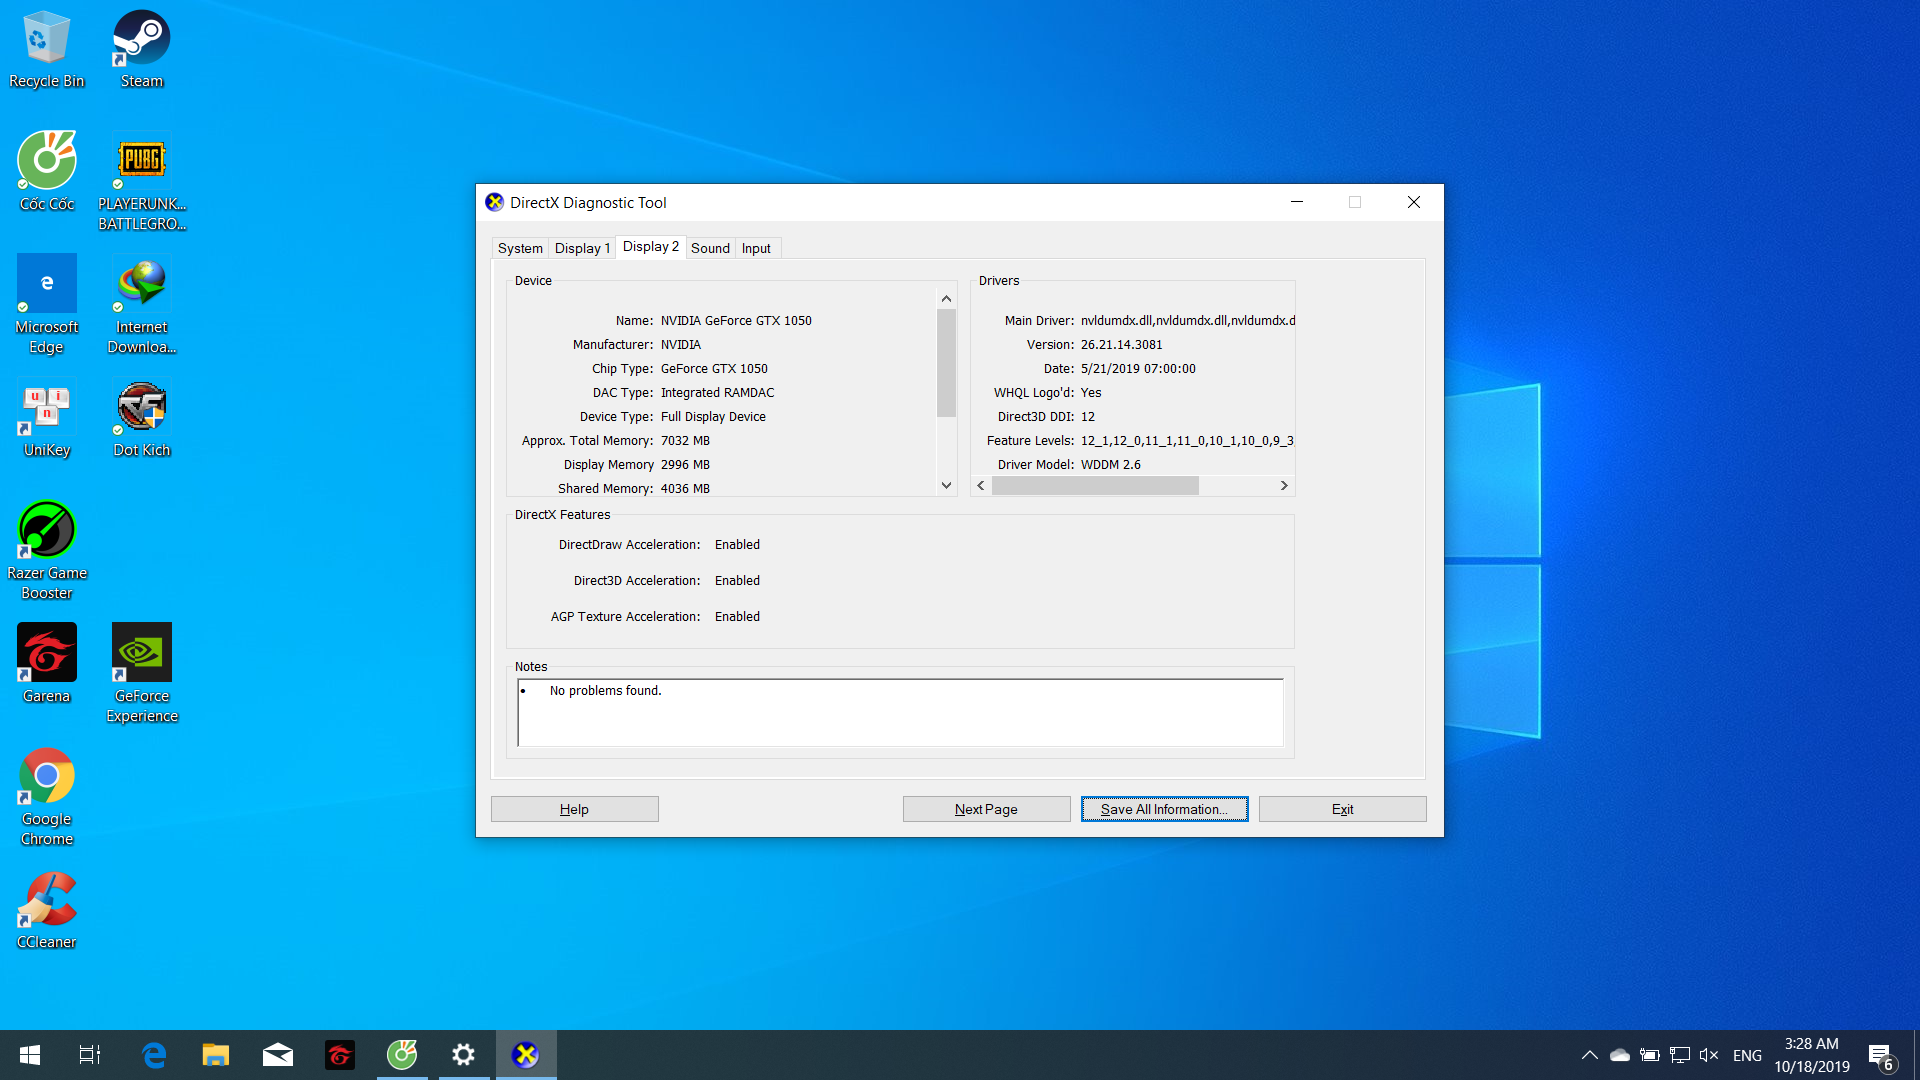
Task: Click the "7032 MB" total memory value
Action: pos(685,441)
